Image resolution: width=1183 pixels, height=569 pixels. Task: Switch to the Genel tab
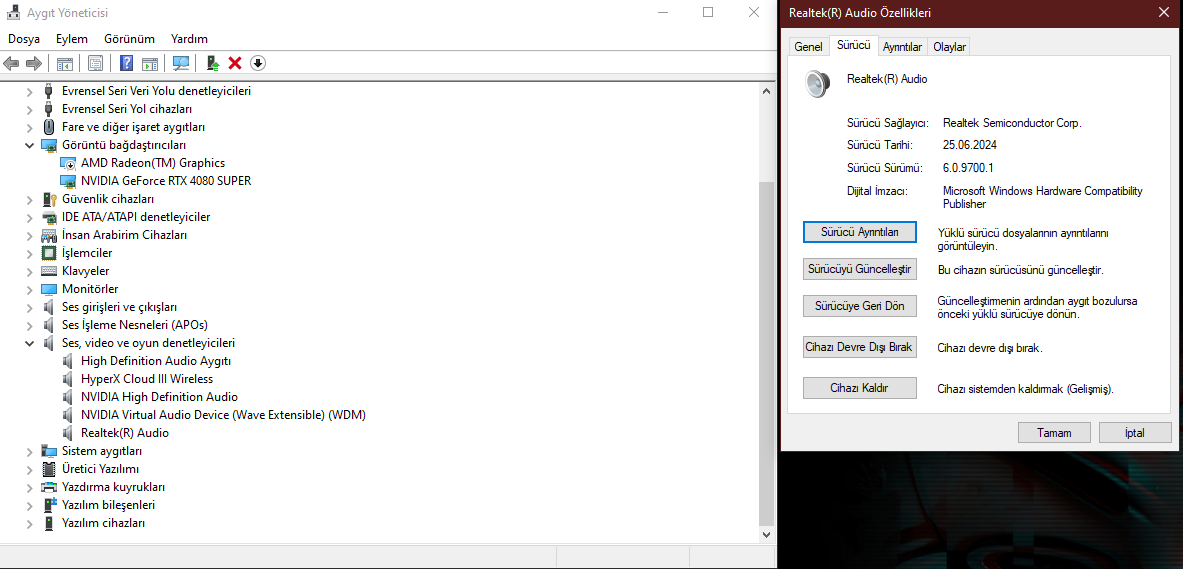tap(808, 47)
